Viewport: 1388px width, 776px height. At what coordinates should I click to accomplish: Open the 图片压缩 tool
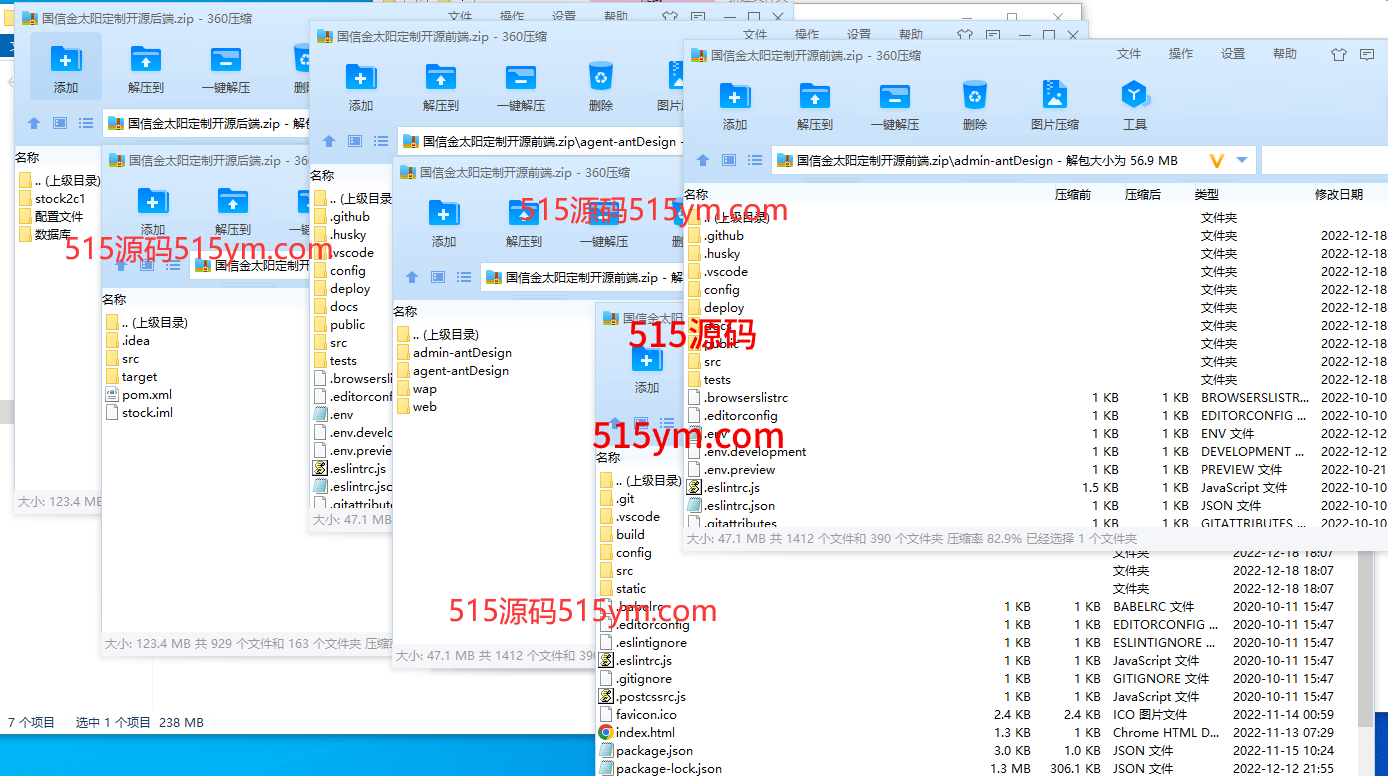click(1054, 106)
